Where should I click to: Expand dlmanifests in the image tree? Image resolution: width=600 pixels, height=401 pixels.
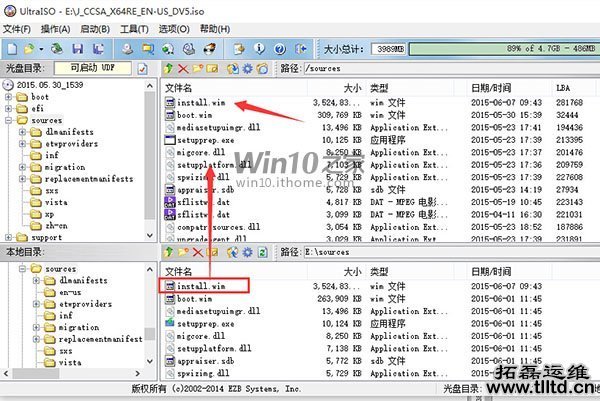[23, 132]
